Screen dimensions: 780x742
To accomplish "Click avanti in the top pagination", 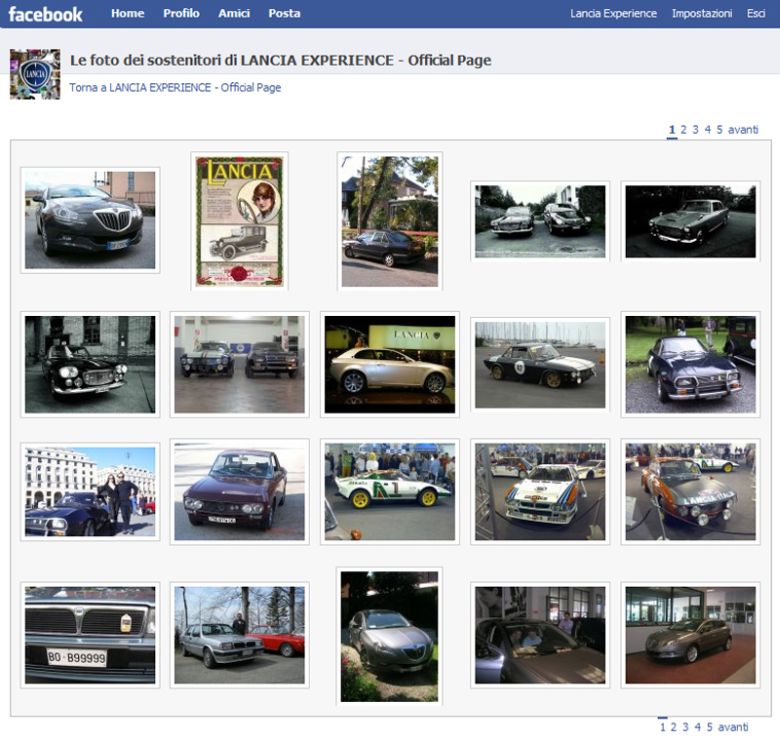I will [x=743, y=130].
